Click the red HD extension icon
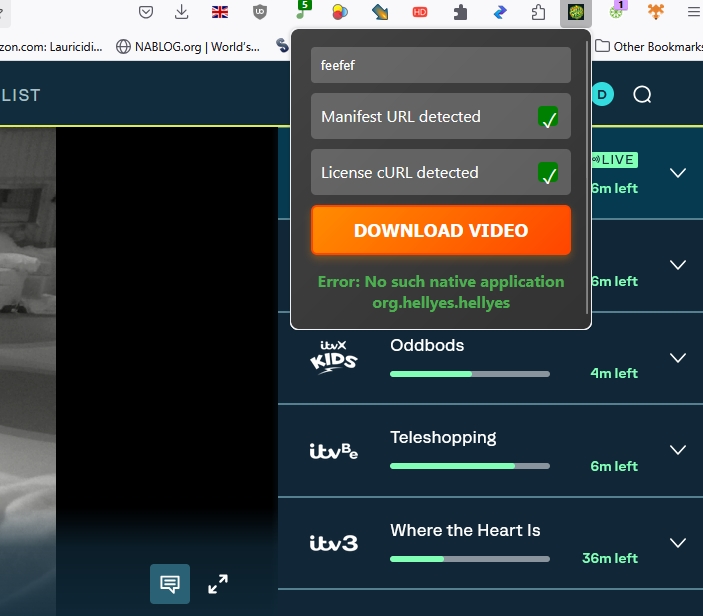The height and width of the screenshot is (616, 703). point(420,12)
